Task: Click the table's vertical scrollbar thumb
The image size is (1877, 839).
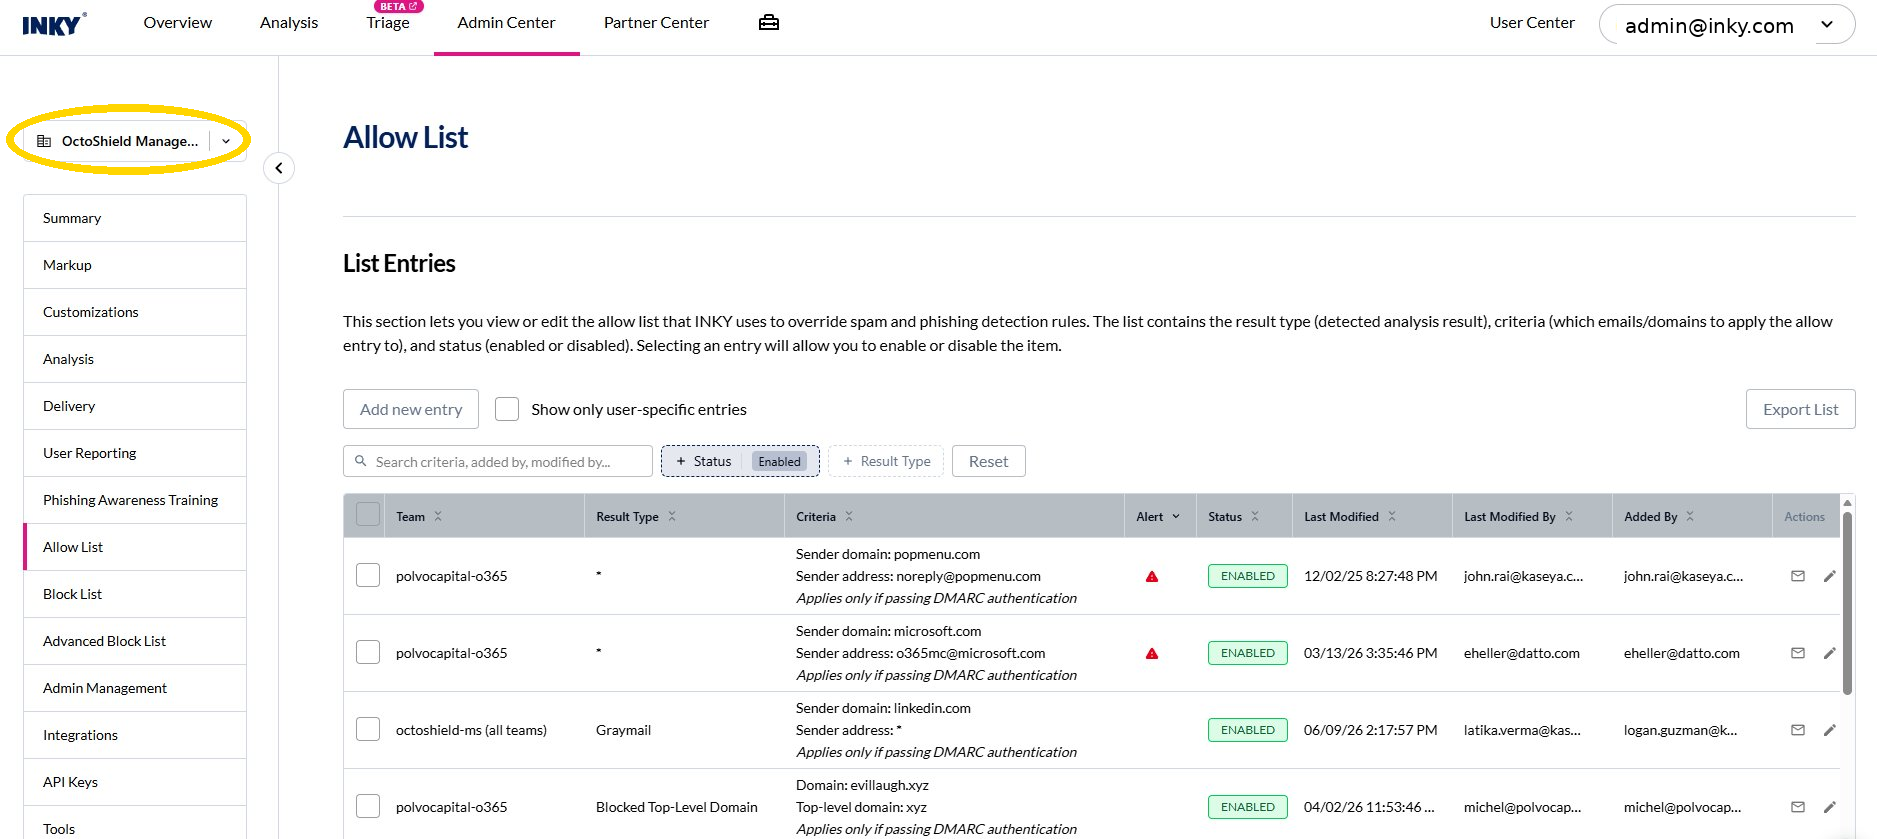Action: point(1847,602)
